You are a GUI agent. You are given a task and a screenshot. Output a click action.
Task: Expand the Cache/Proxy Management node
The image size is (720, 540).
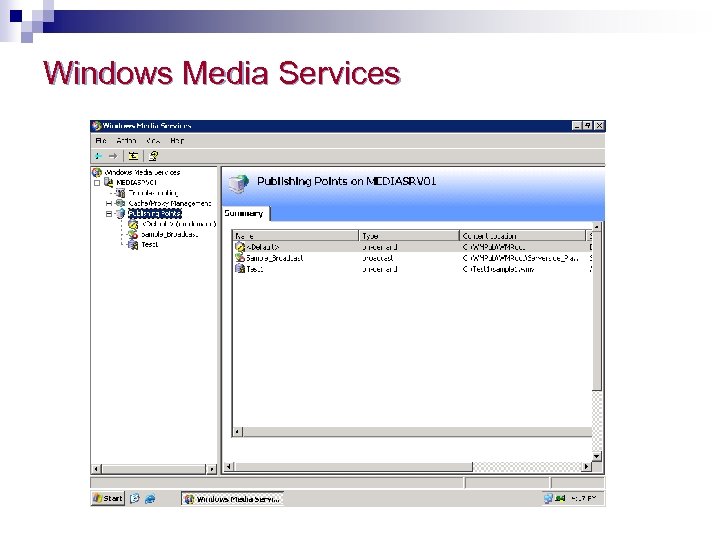(x=109, y=203)
